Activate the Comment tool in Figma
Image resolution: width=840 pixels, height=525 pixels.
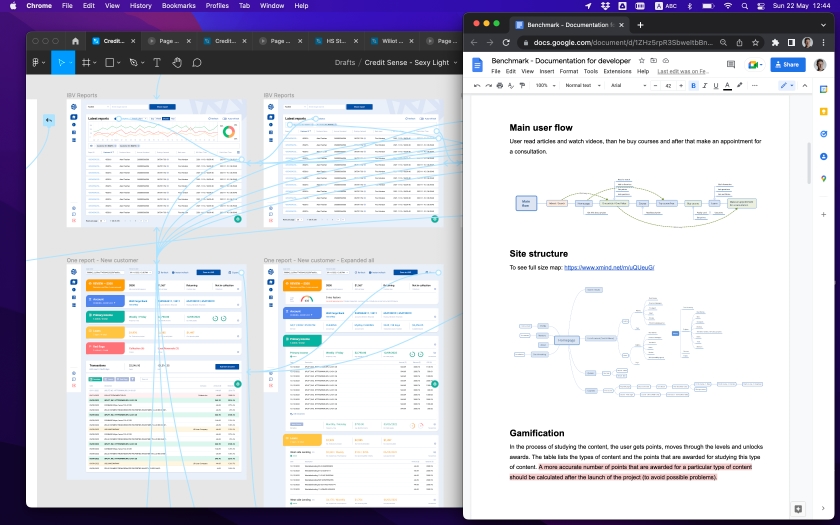tap(197, 63)
